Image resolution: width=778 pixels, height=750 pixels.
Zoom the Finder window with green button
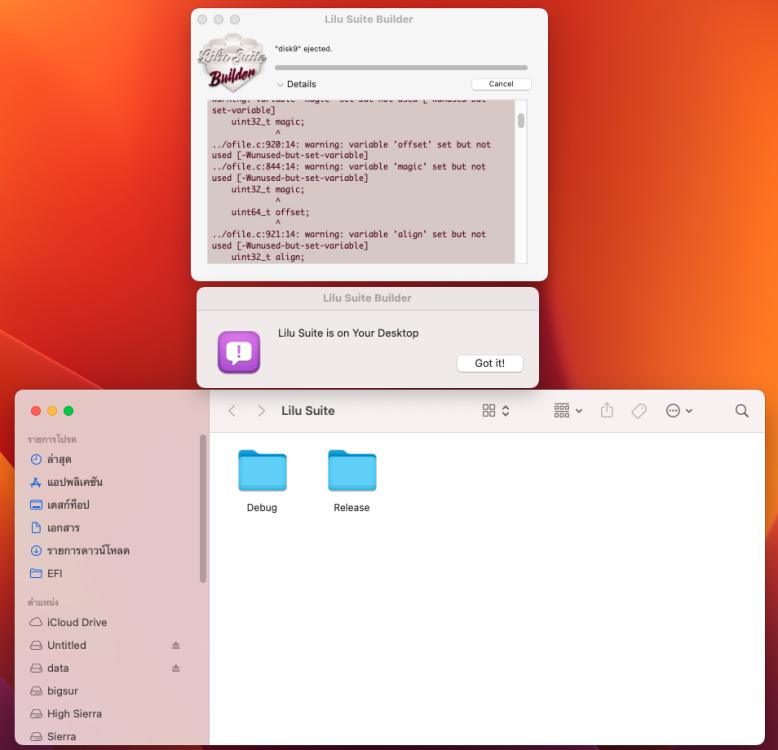[x=68, y=411]
